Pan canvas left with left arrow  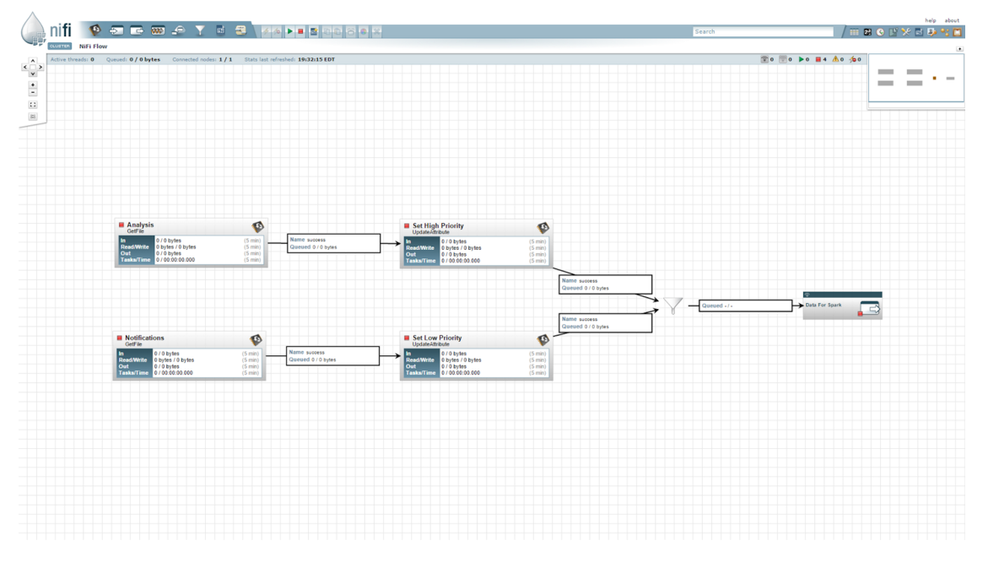click(x=25, y=67)
